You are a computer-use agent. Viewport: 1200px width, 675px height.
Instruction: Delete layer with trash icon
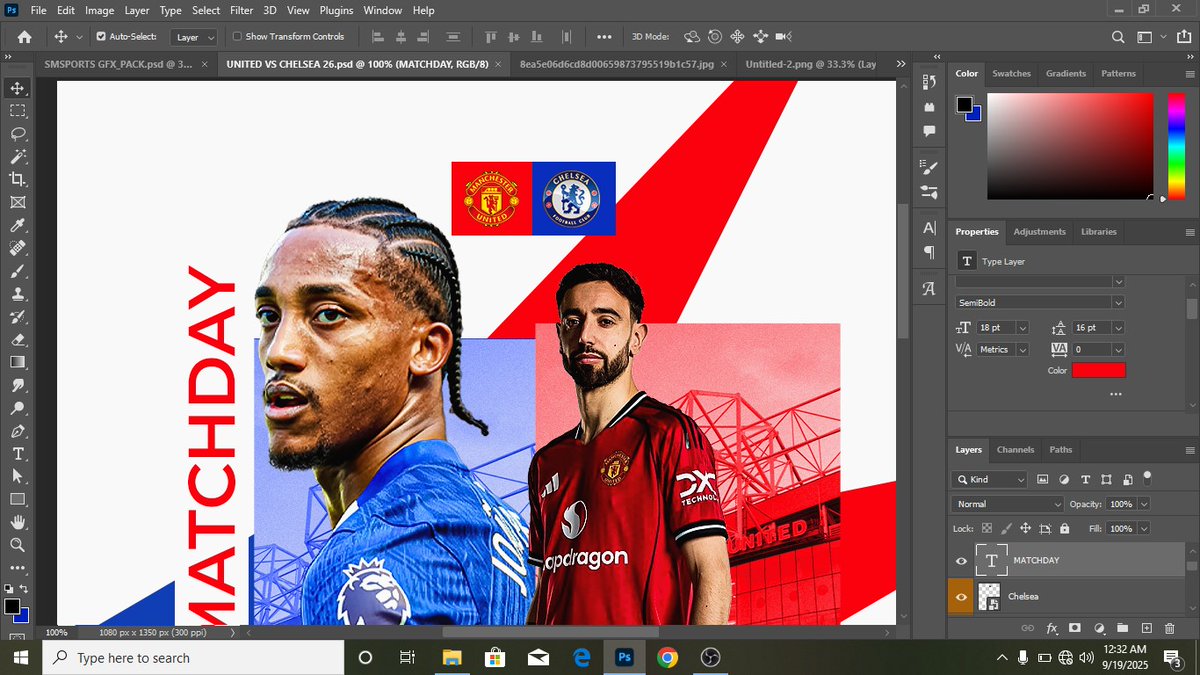coord(1169,628)
